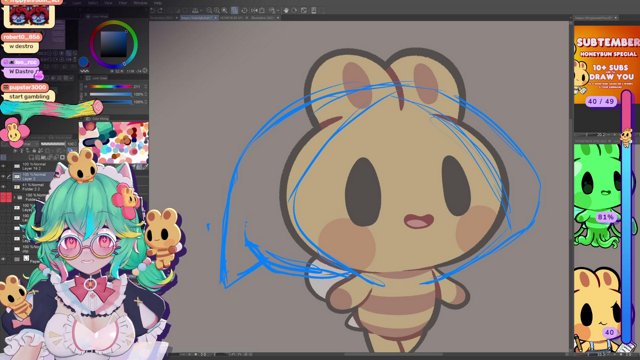
Task: Click the fit-to-screen icon in command bar
Action: click(x=262, y=10)
